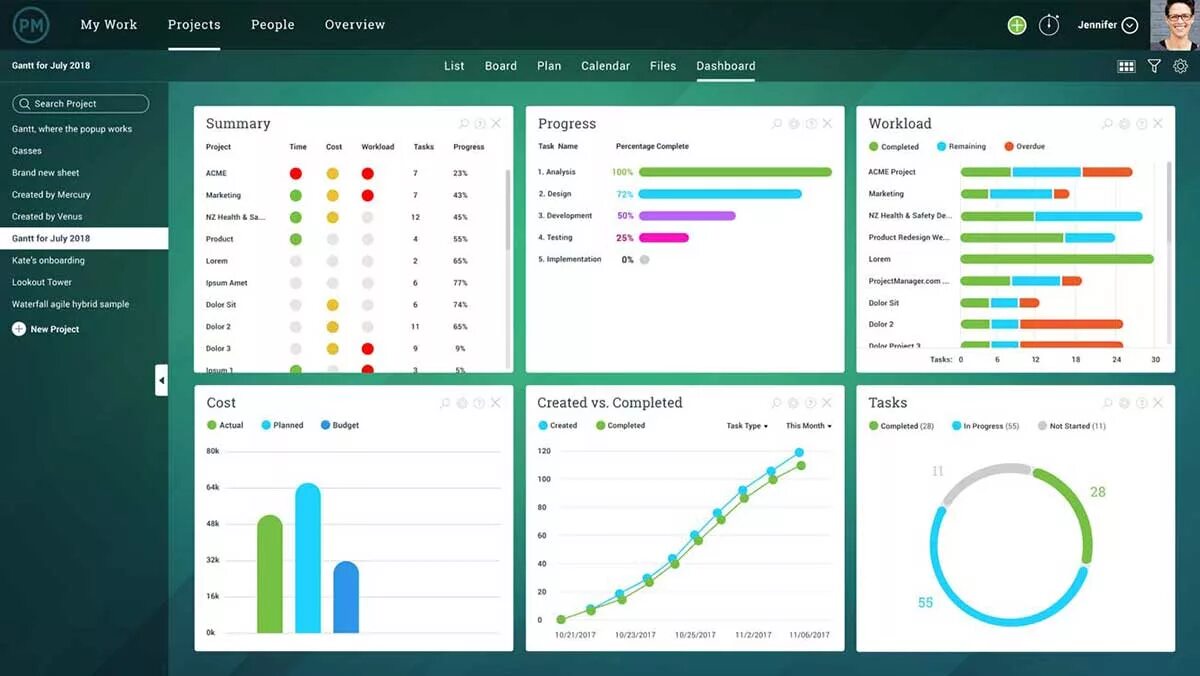
Task: Close the Progress panel
Action: (827, 124)
